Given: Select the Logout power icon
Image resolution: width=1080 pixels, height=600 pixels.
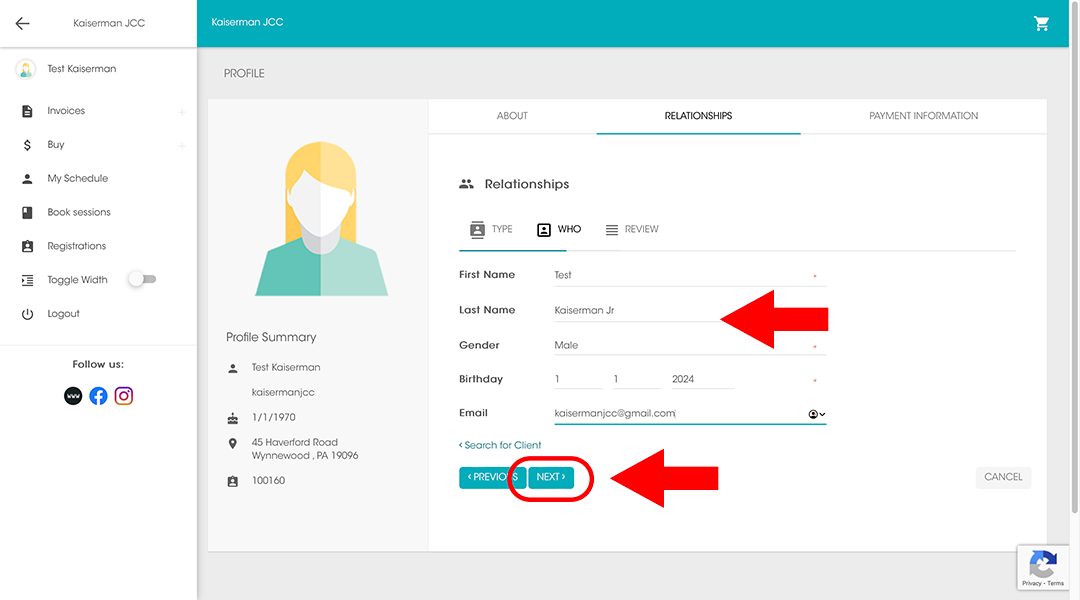Looking at the screenshot, I should coord(27,314).
